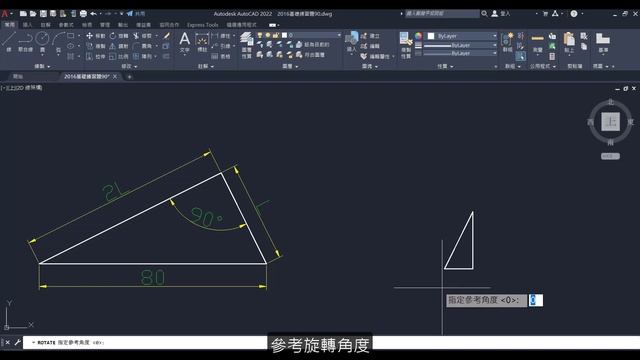
Task: Toggle layer lock icon in layer list
Action: pyautogui.click(x=276, y=36)
